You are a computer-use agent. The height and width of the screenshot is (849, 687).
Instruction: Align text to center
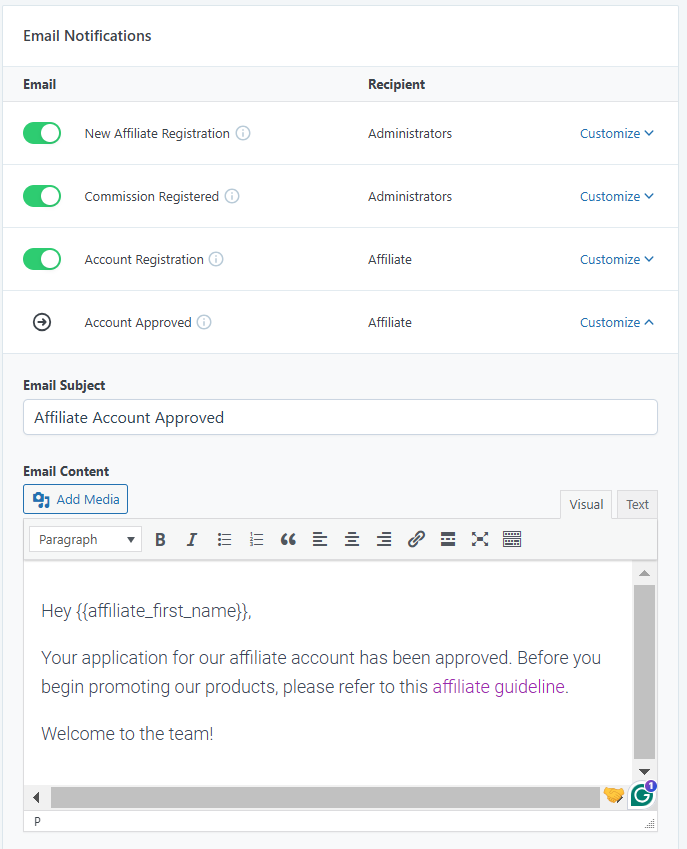(x=352, y=539)
